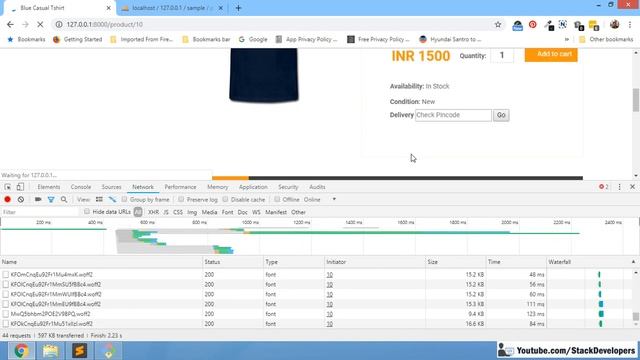The width and height of the screenshot is (640, 360).
Task: Tick the Offline checkbox
Action: (277, 199)
